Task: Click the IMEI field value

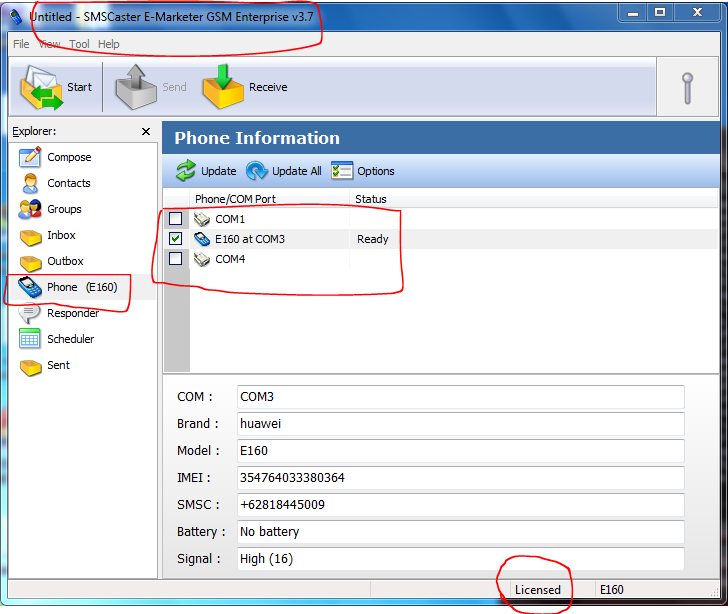Action: (x=461, y=478)
